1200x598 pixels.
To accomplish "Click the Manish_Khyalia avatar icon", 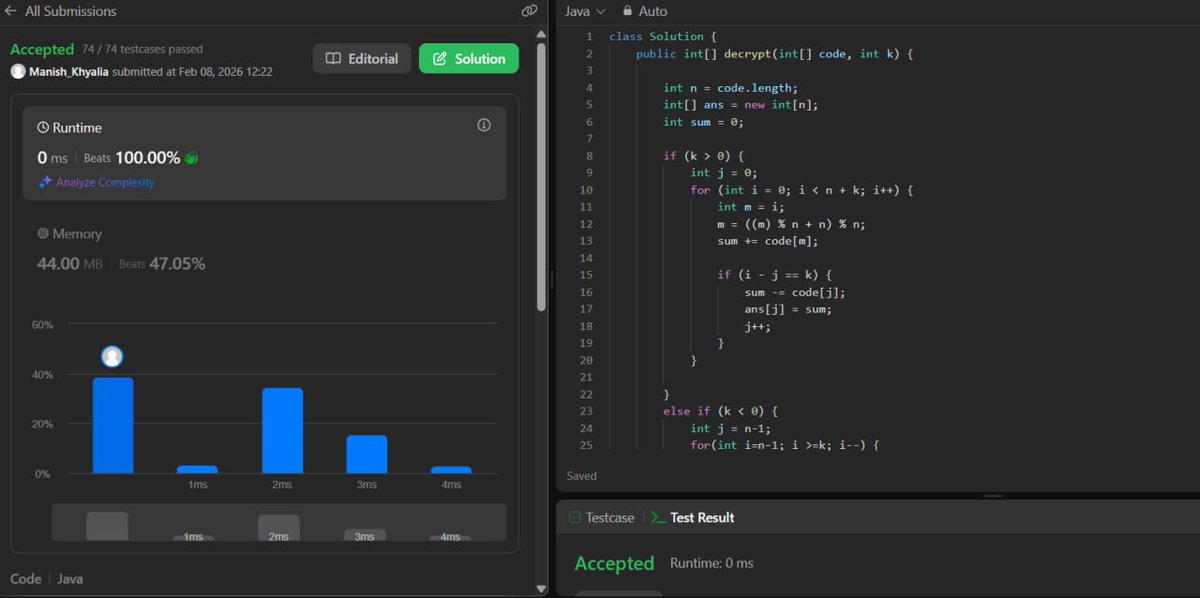I will click(17, 72).
